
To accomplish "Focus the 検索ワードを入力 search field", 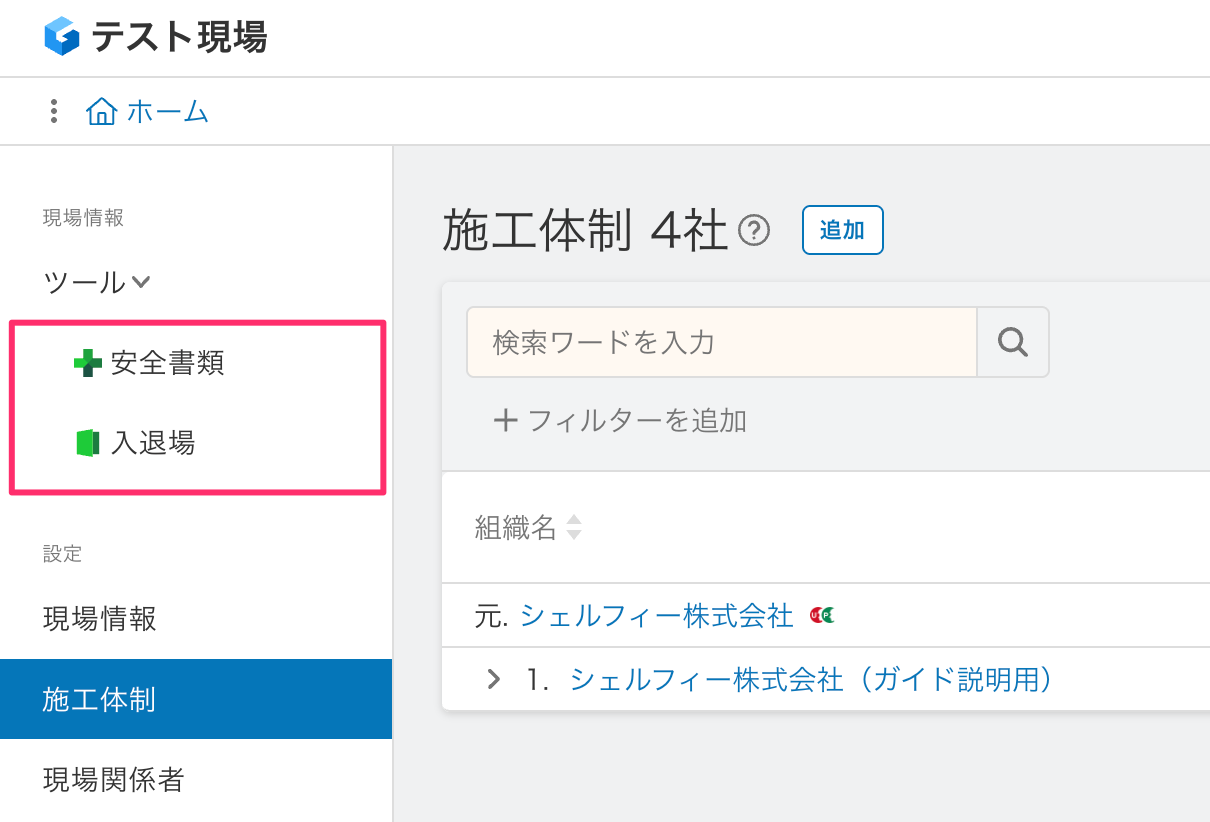I will click(721, 342).
